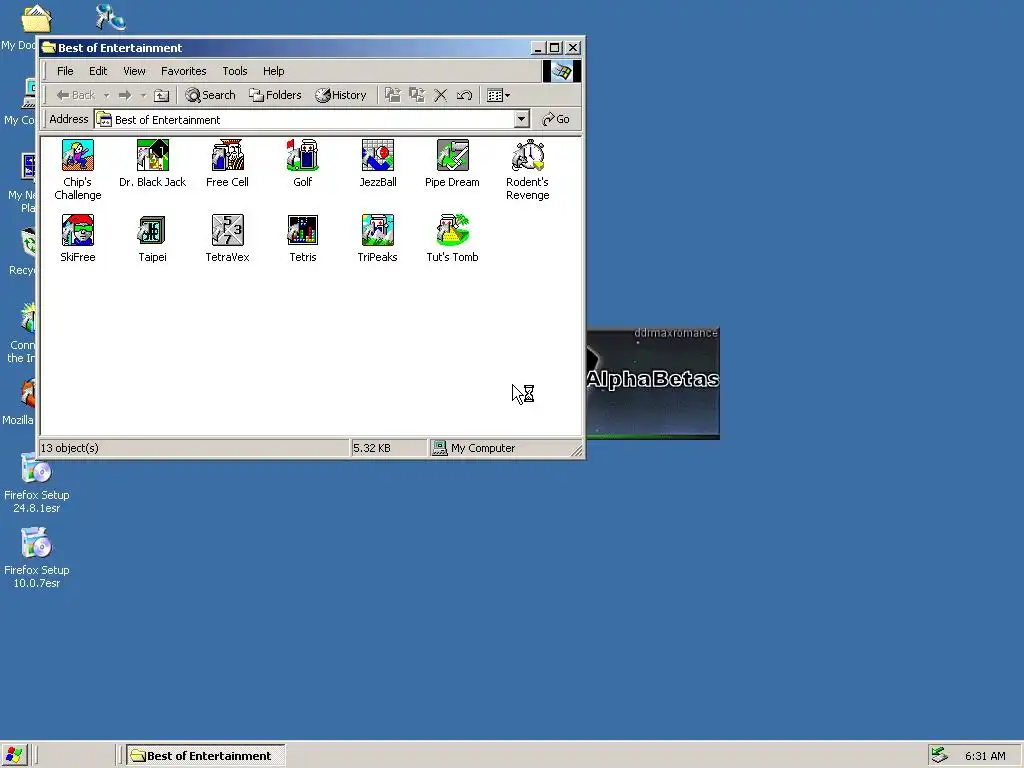Click the Windows logo throbber icon
Image resolution: width=1024 pixels, height=768 pixels.
coord(562,71)
